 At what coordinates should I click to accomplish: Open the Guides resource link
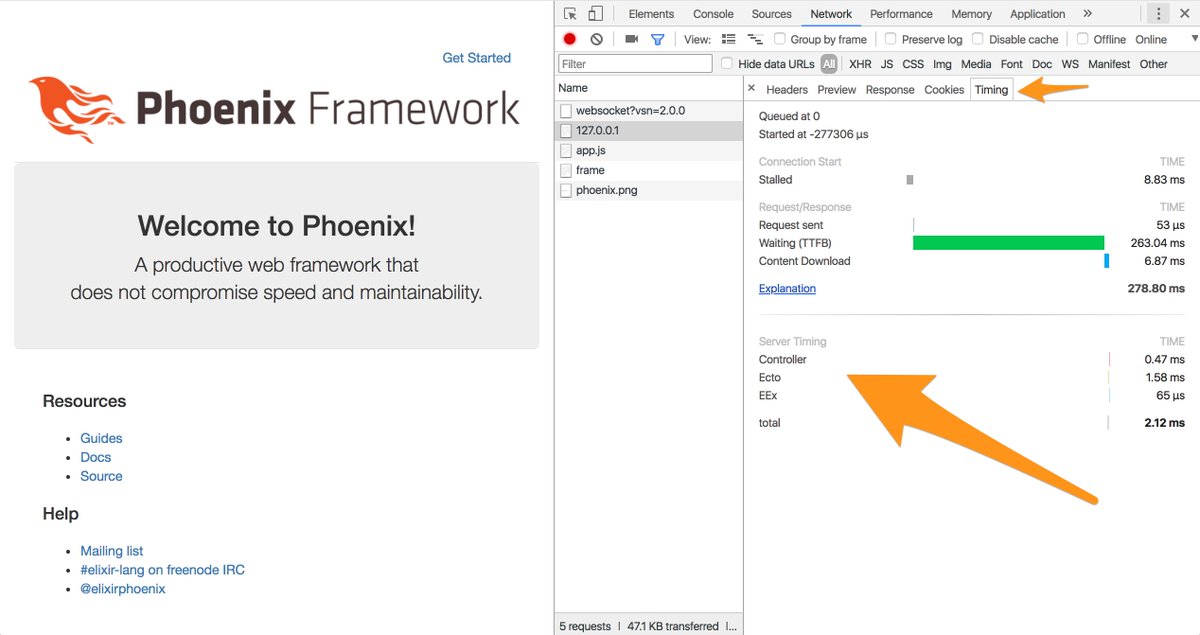tap(101, 438)
